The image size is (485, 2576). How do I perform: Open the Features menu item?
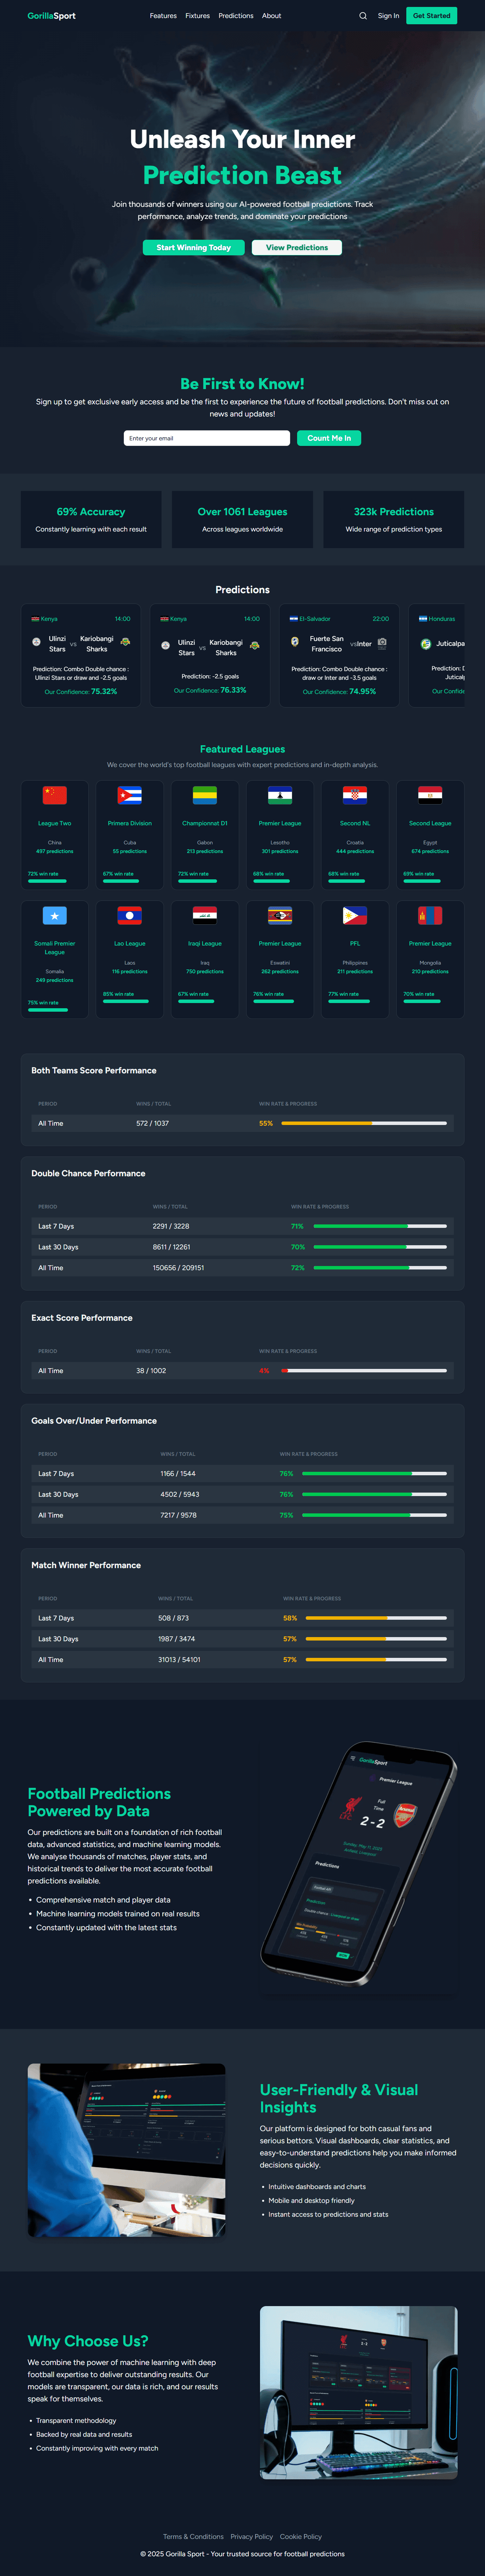click(x=163, y=16)
